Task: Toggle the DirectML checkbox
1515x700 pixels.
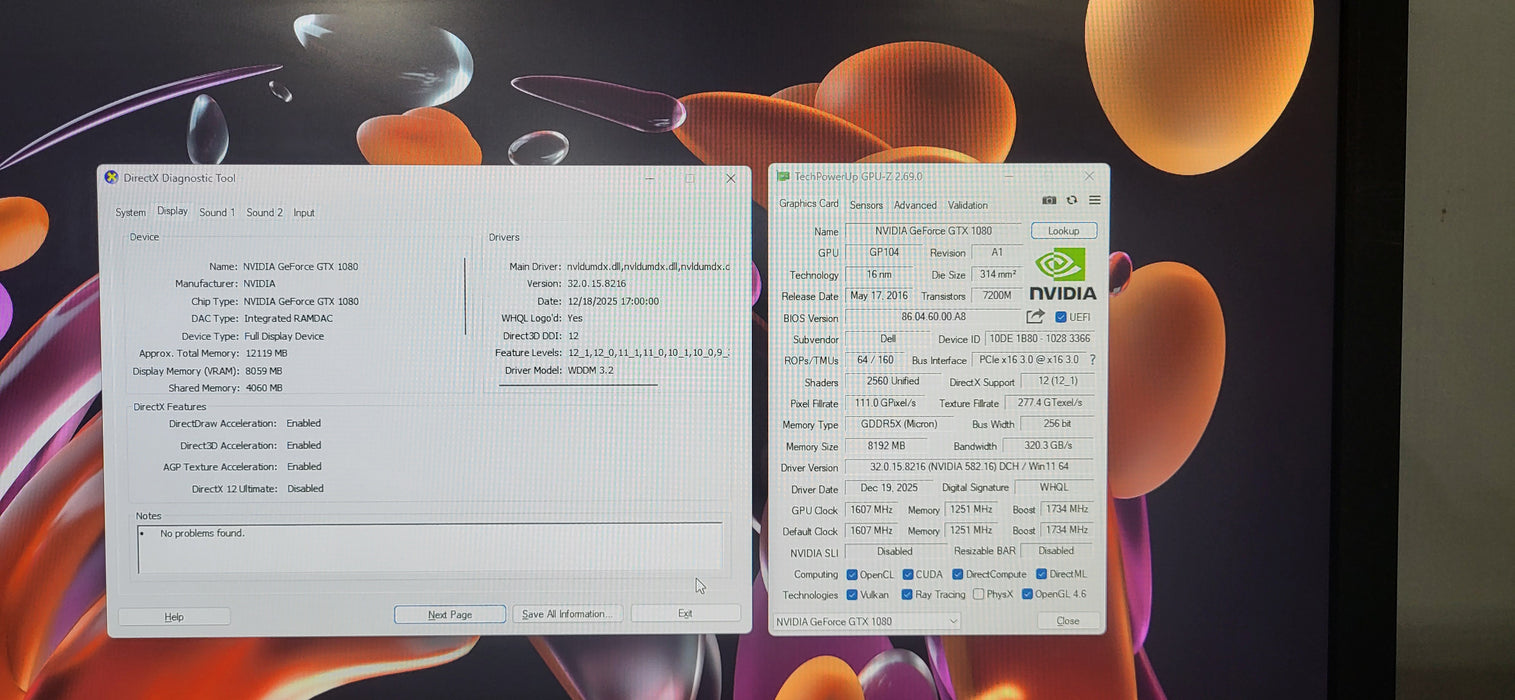Action: pos(1042,574)
